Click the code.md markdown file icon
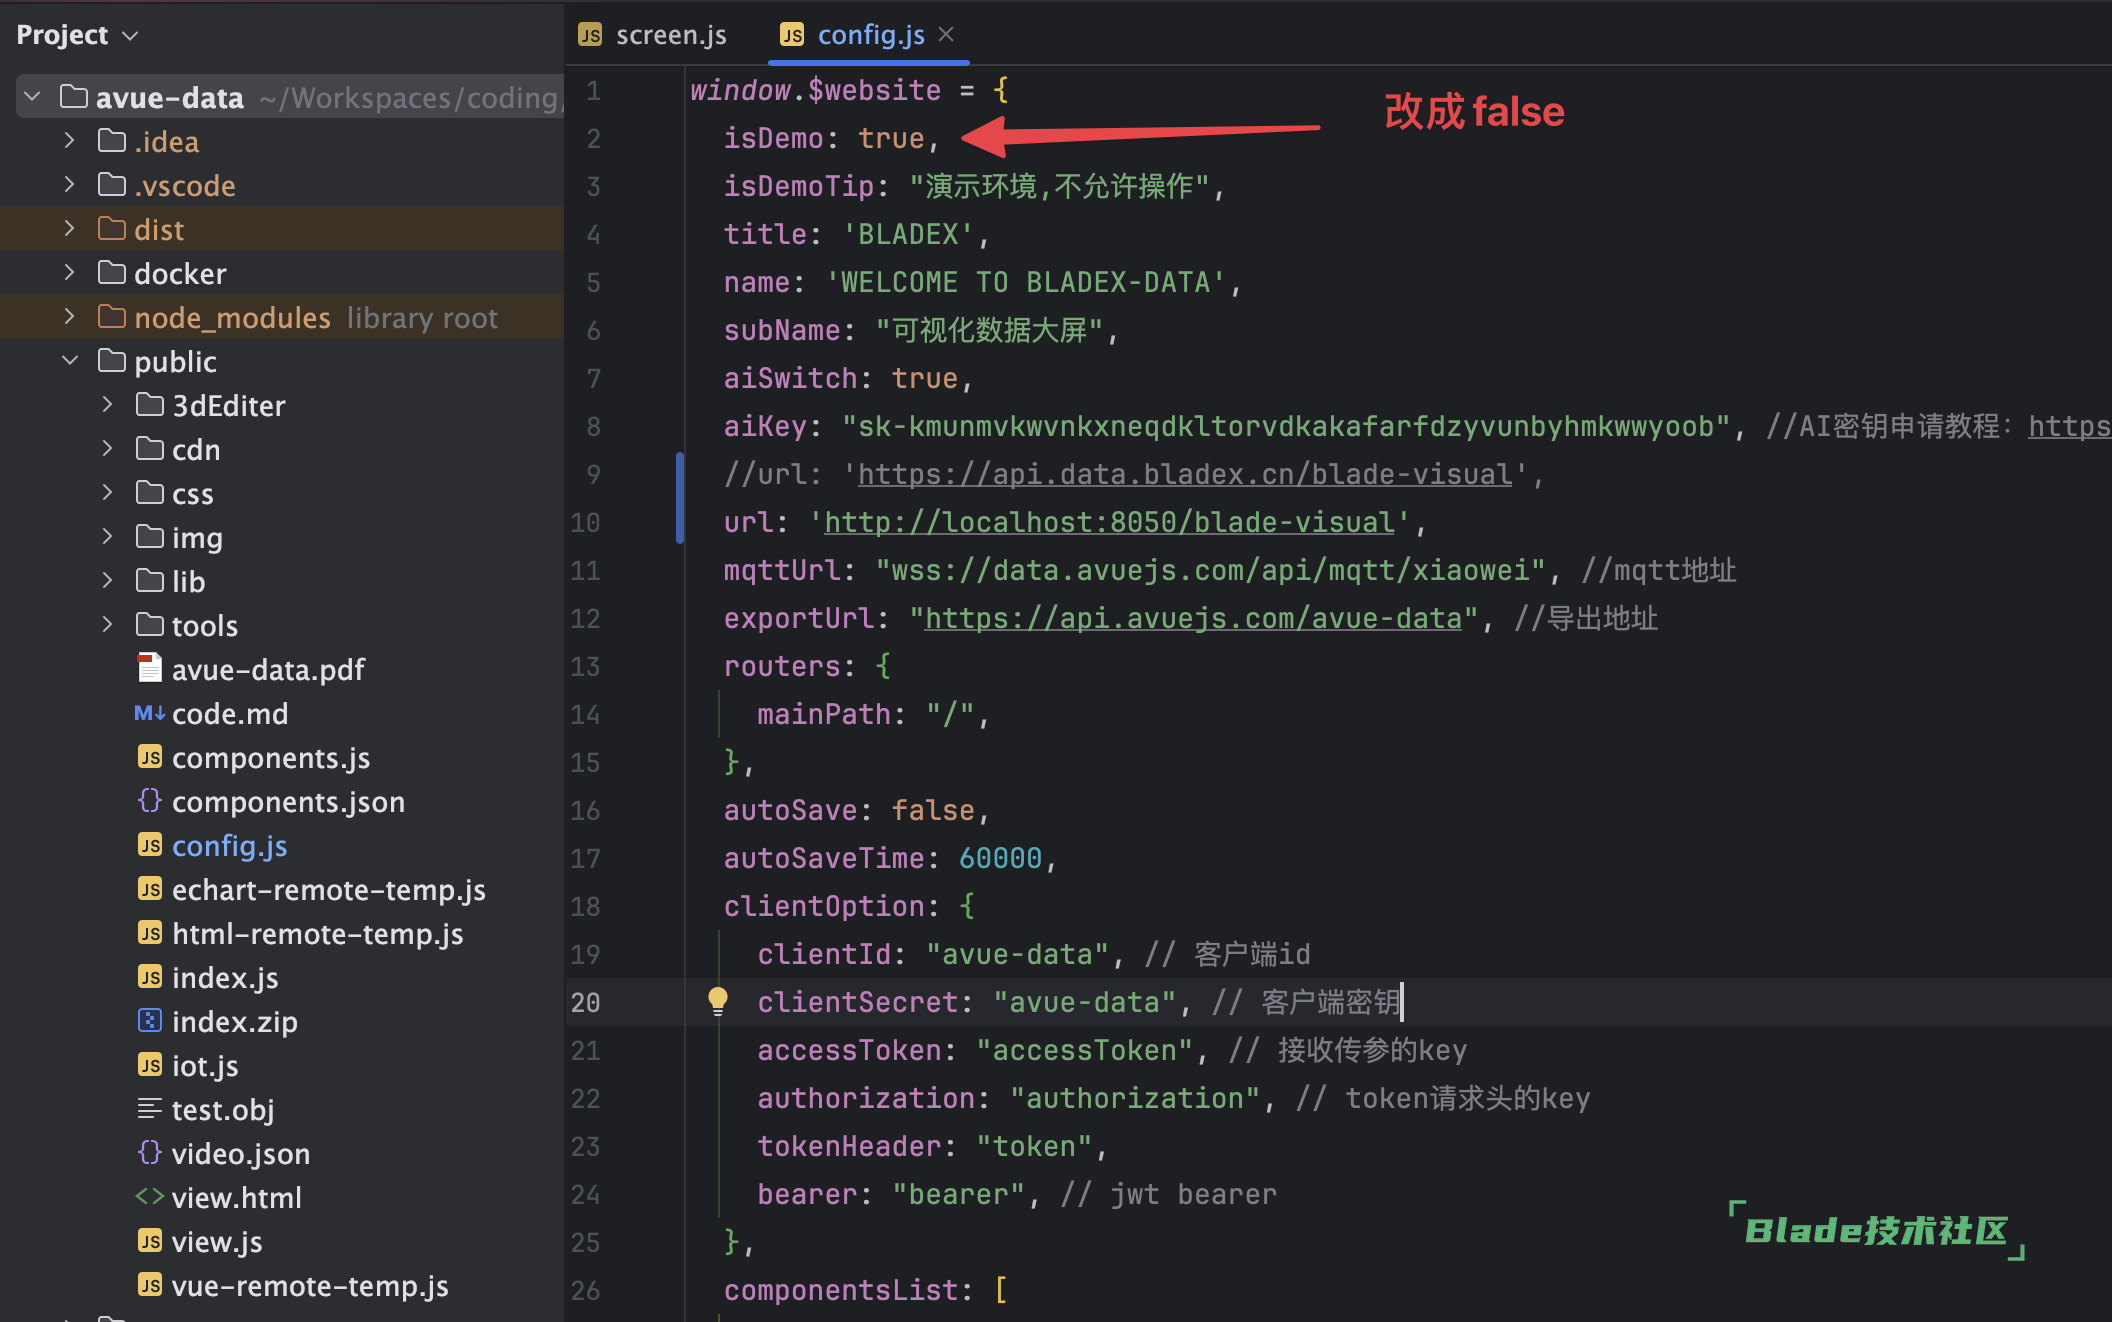This screenshot has height=1322, width=2112. point(149,713)
